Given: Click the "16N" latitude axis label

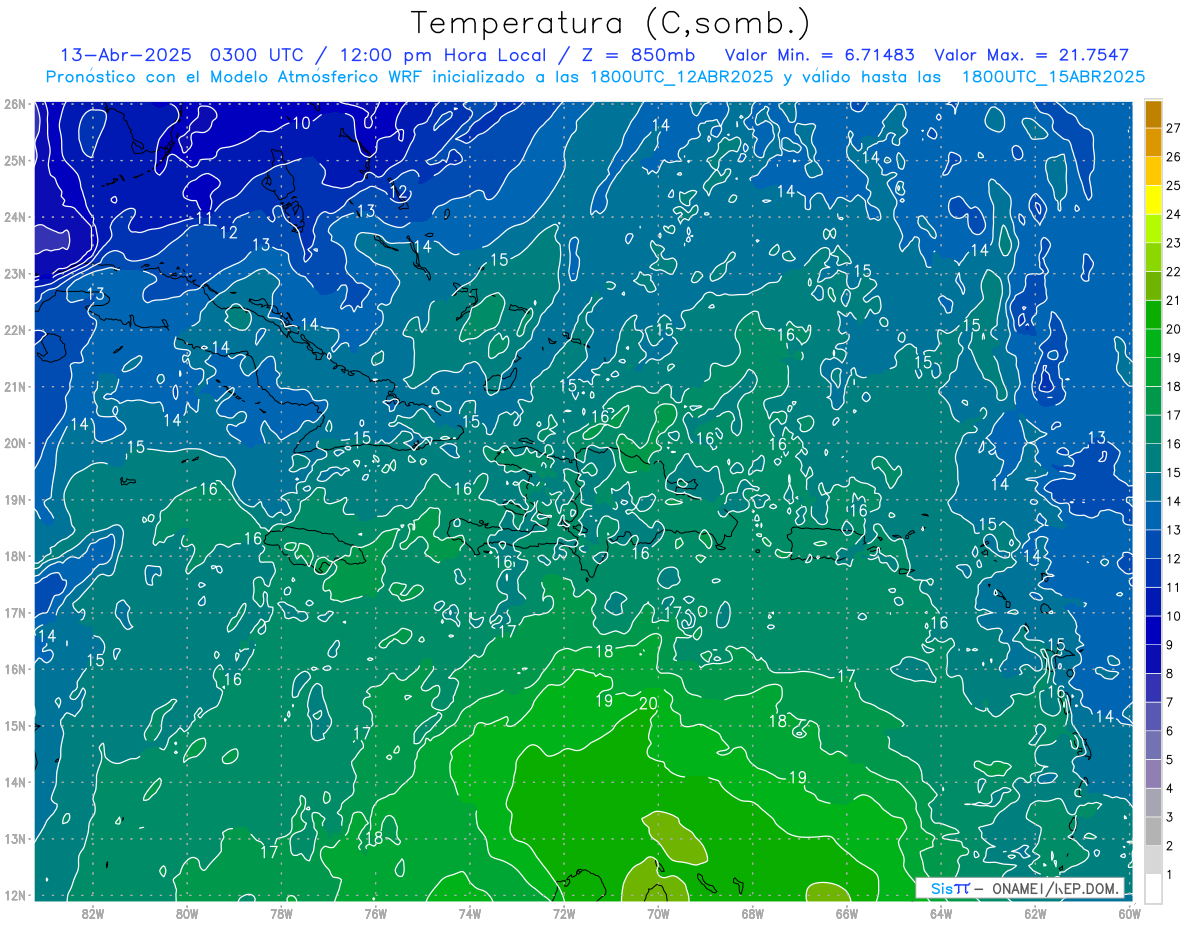Looking at the screenshot, I should (x=15, y=669).
